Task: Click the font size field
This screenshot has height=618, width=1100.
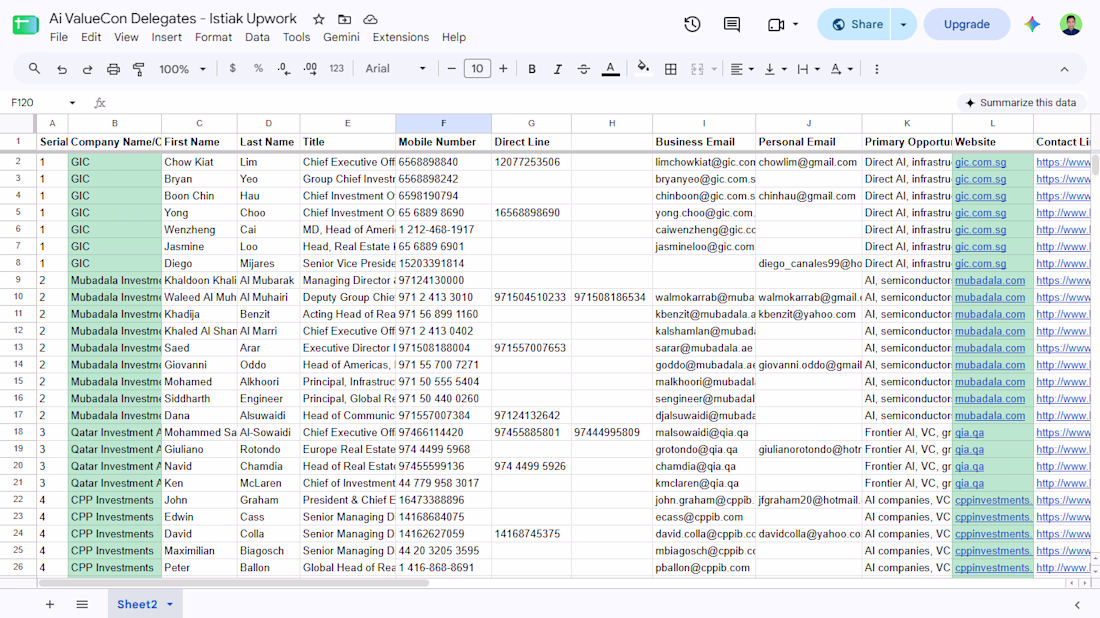Action: 477,69
